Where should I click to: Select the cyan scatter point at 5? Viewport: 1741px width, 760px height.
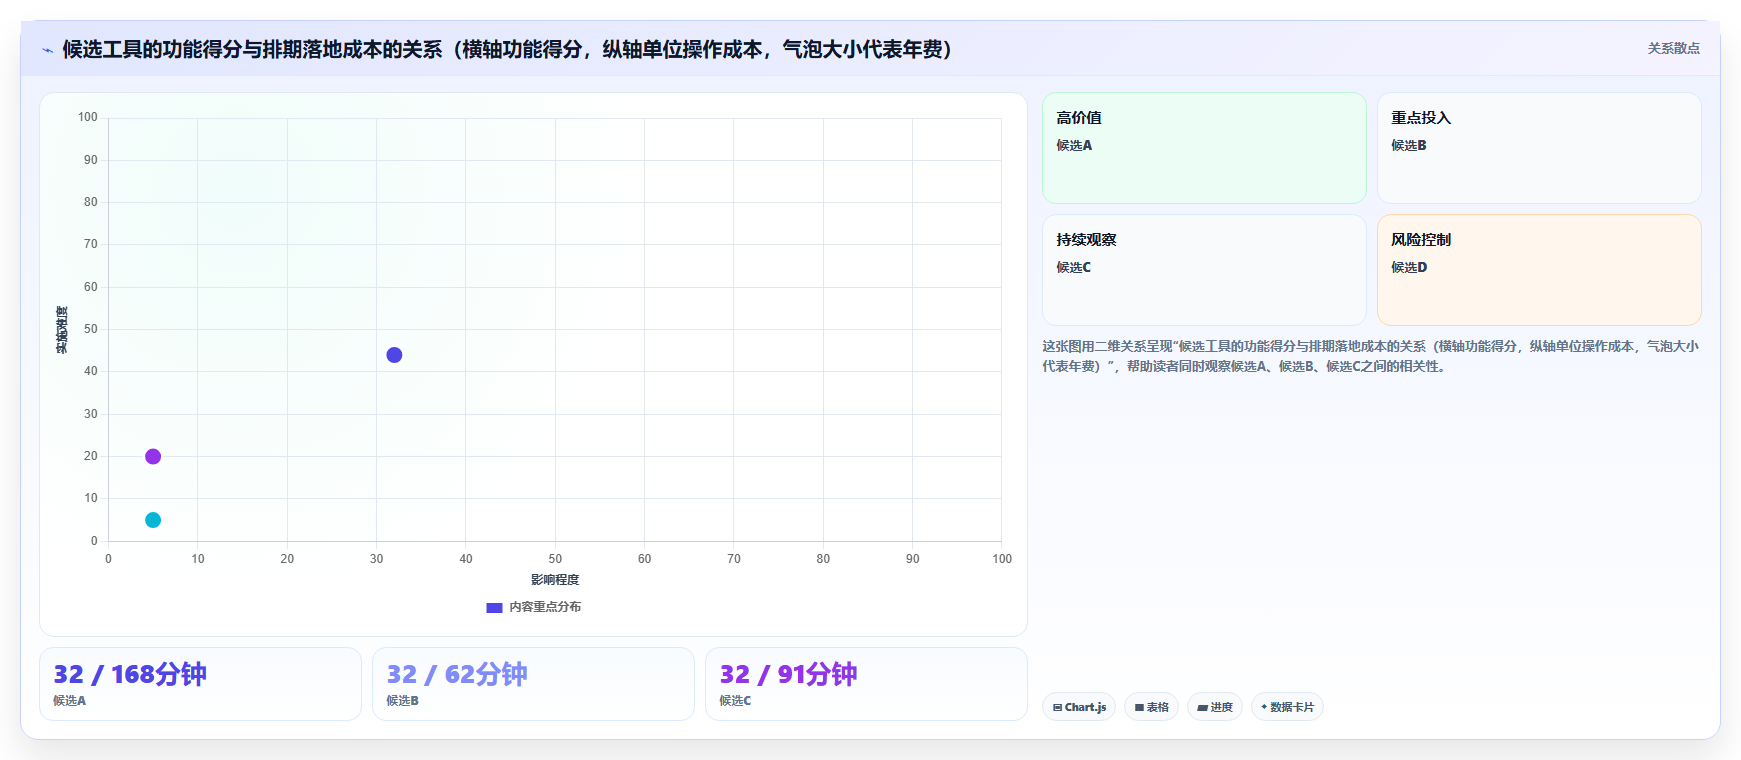[153, 520]
